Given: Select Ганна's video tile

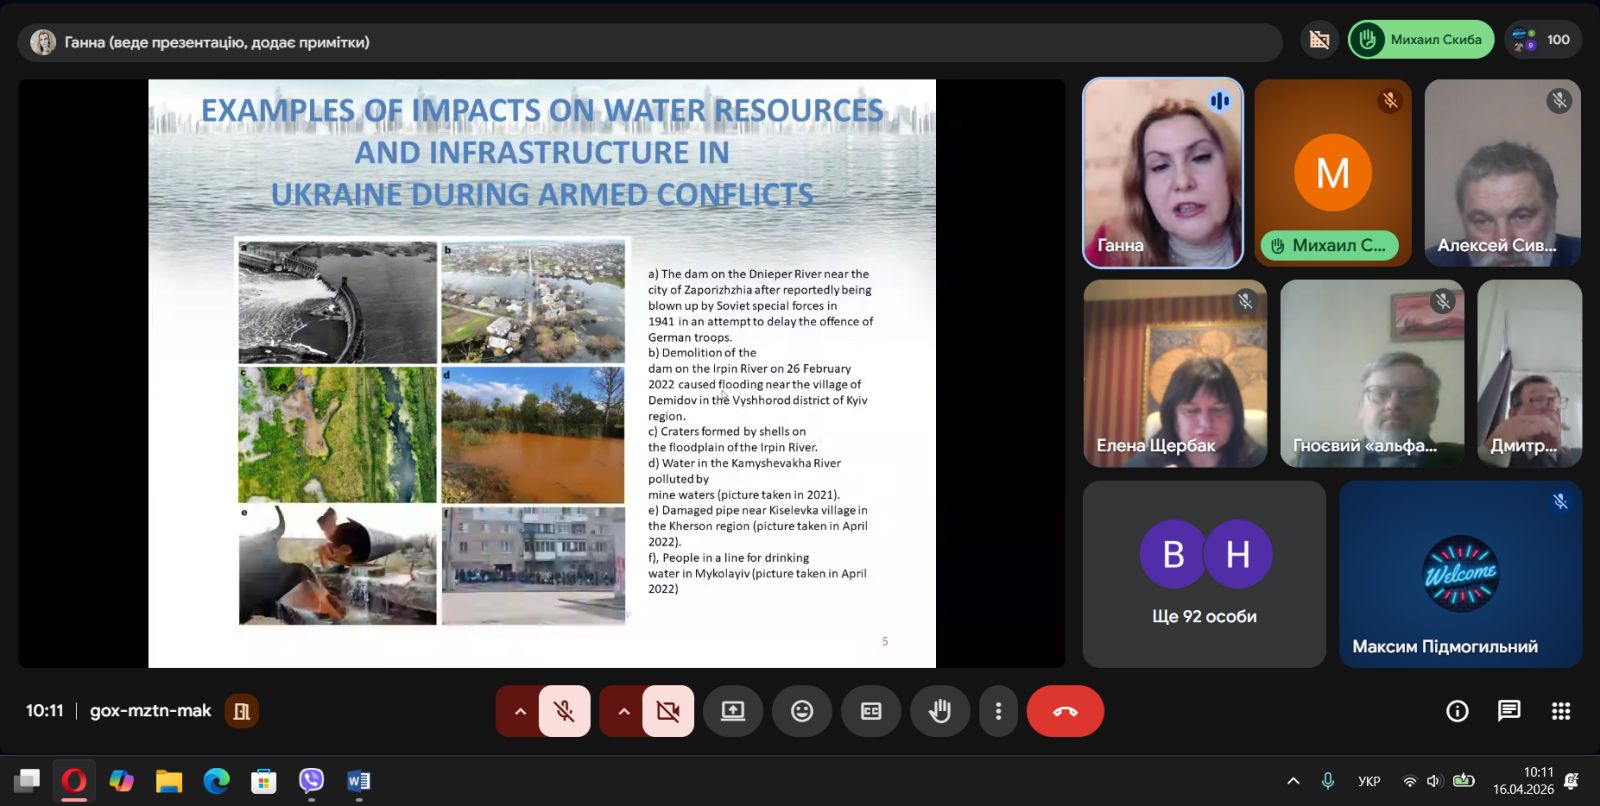Looking at the screenshot, I should 1163,173.
